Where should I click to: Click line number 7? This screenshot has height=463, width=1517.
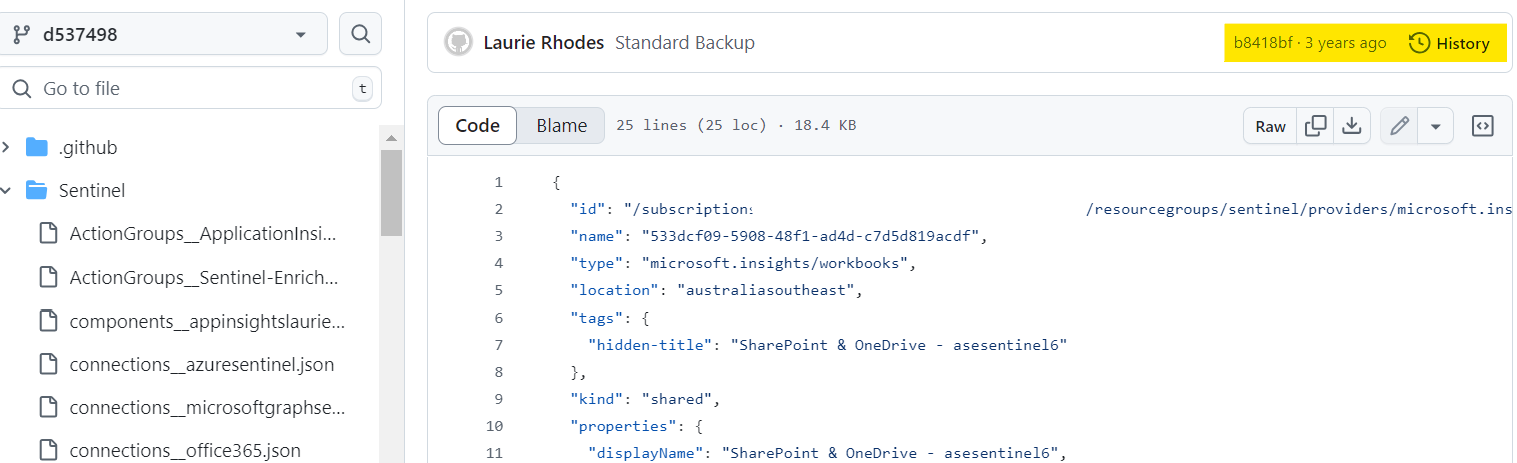pos(498,345)
